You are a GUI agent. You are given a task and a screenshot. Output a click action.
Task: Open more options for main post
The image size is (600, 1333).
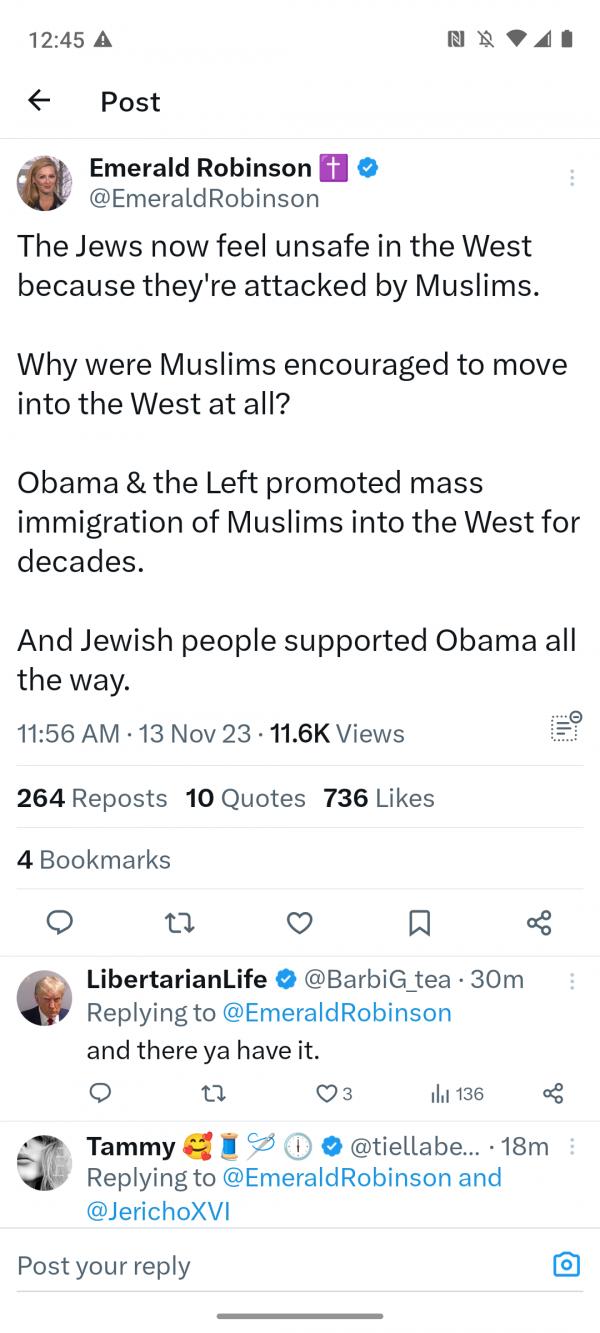[571, 178]
